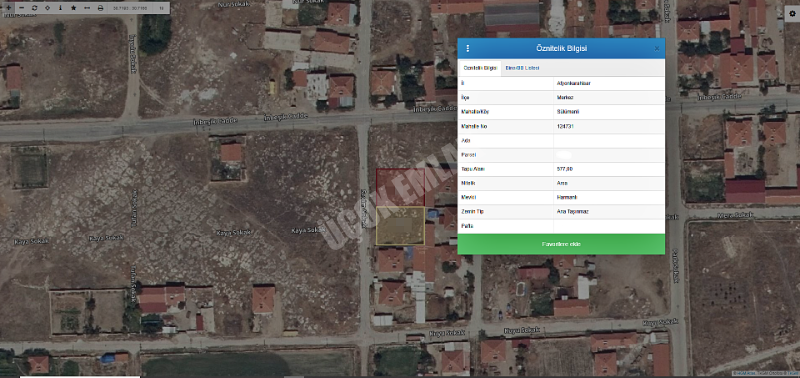
Task: Click the Tapu Alanı row in table
Action: [x=561, y=169]
